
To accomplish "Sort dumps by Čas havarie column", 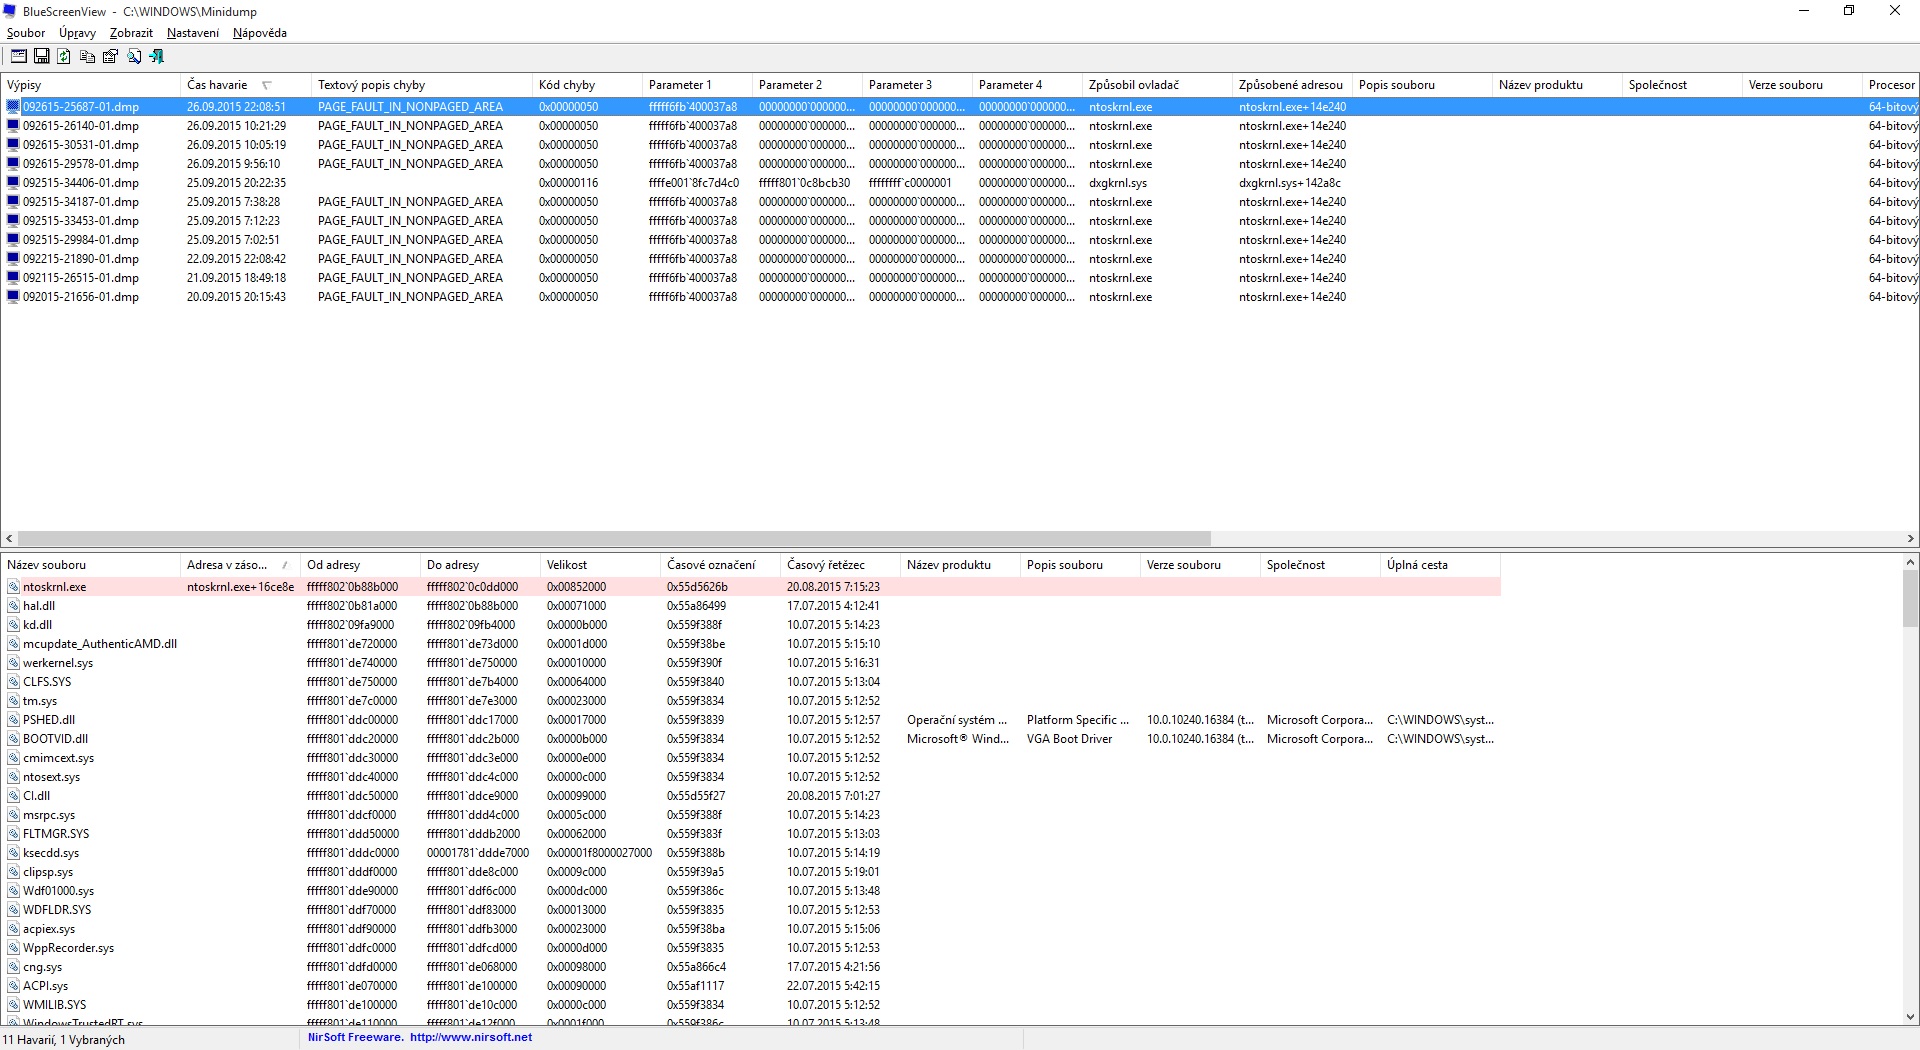I will coord(217,85).
